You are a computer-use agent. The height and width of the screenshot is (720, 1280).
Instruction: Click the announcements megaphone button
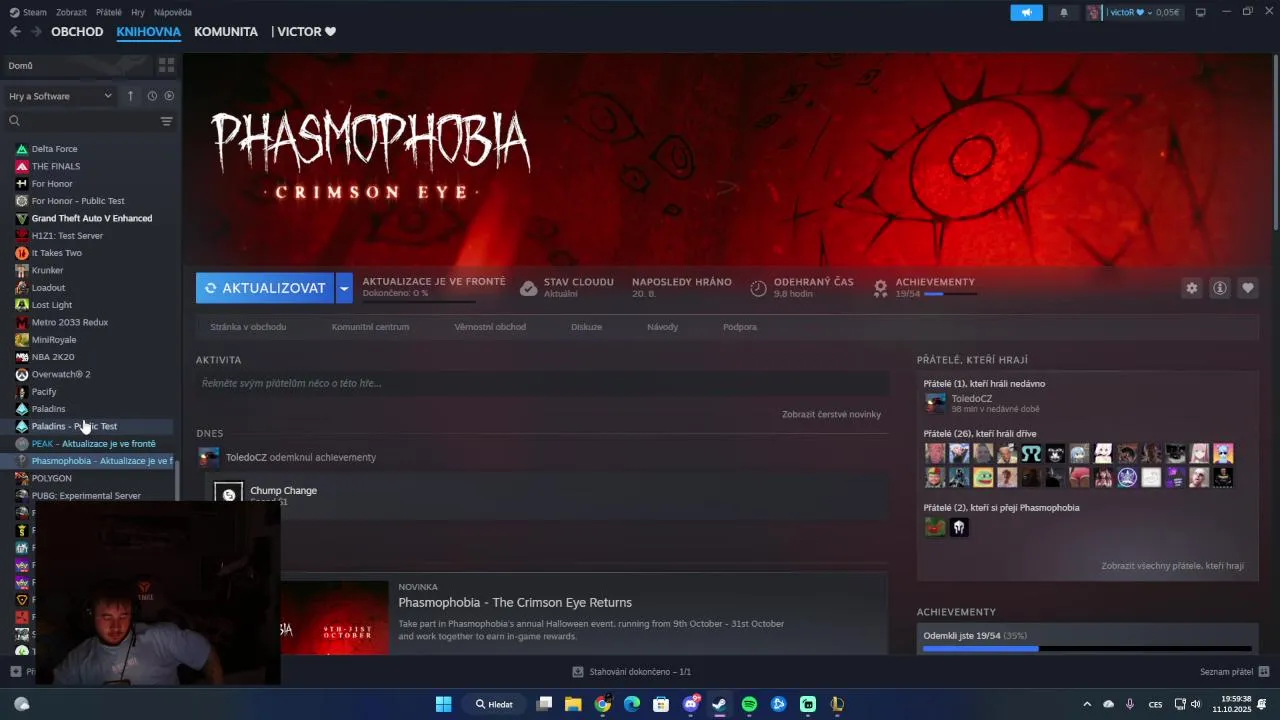[x=1026, y=12]
